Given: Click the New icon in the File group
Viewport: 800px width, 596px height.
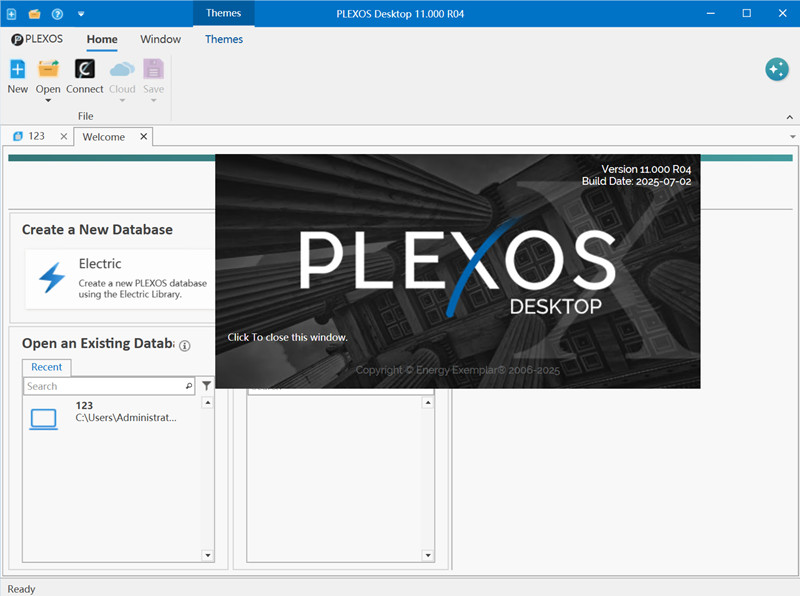Looking at the screenshot, I should [17, 70].
